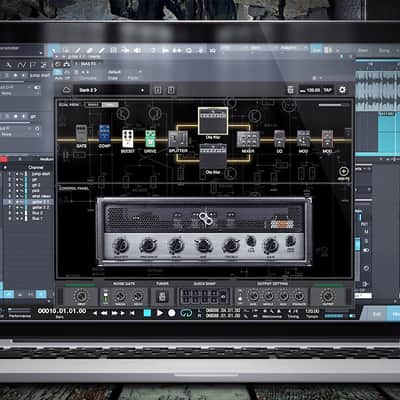The image size is (400, 400).
Task: Adjust first large knob on amp head
Action: [x=121, y=246]
